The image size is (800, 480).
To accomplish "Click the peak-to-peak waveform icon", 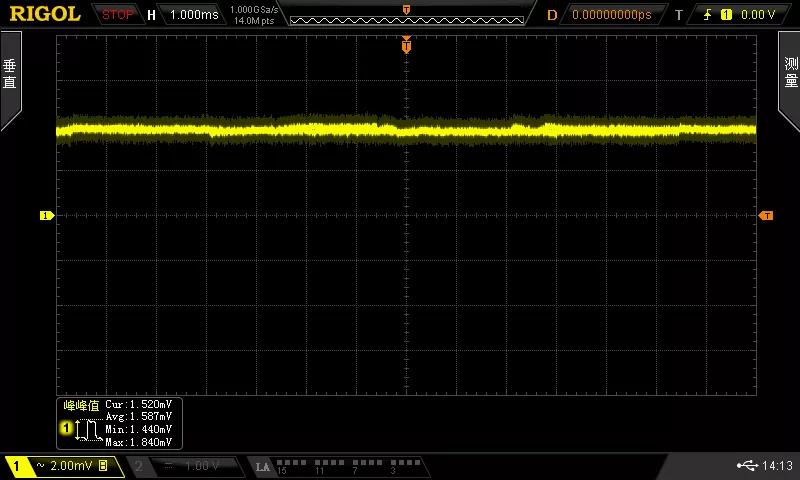I will pyautogui.click(x=89, y=430).
